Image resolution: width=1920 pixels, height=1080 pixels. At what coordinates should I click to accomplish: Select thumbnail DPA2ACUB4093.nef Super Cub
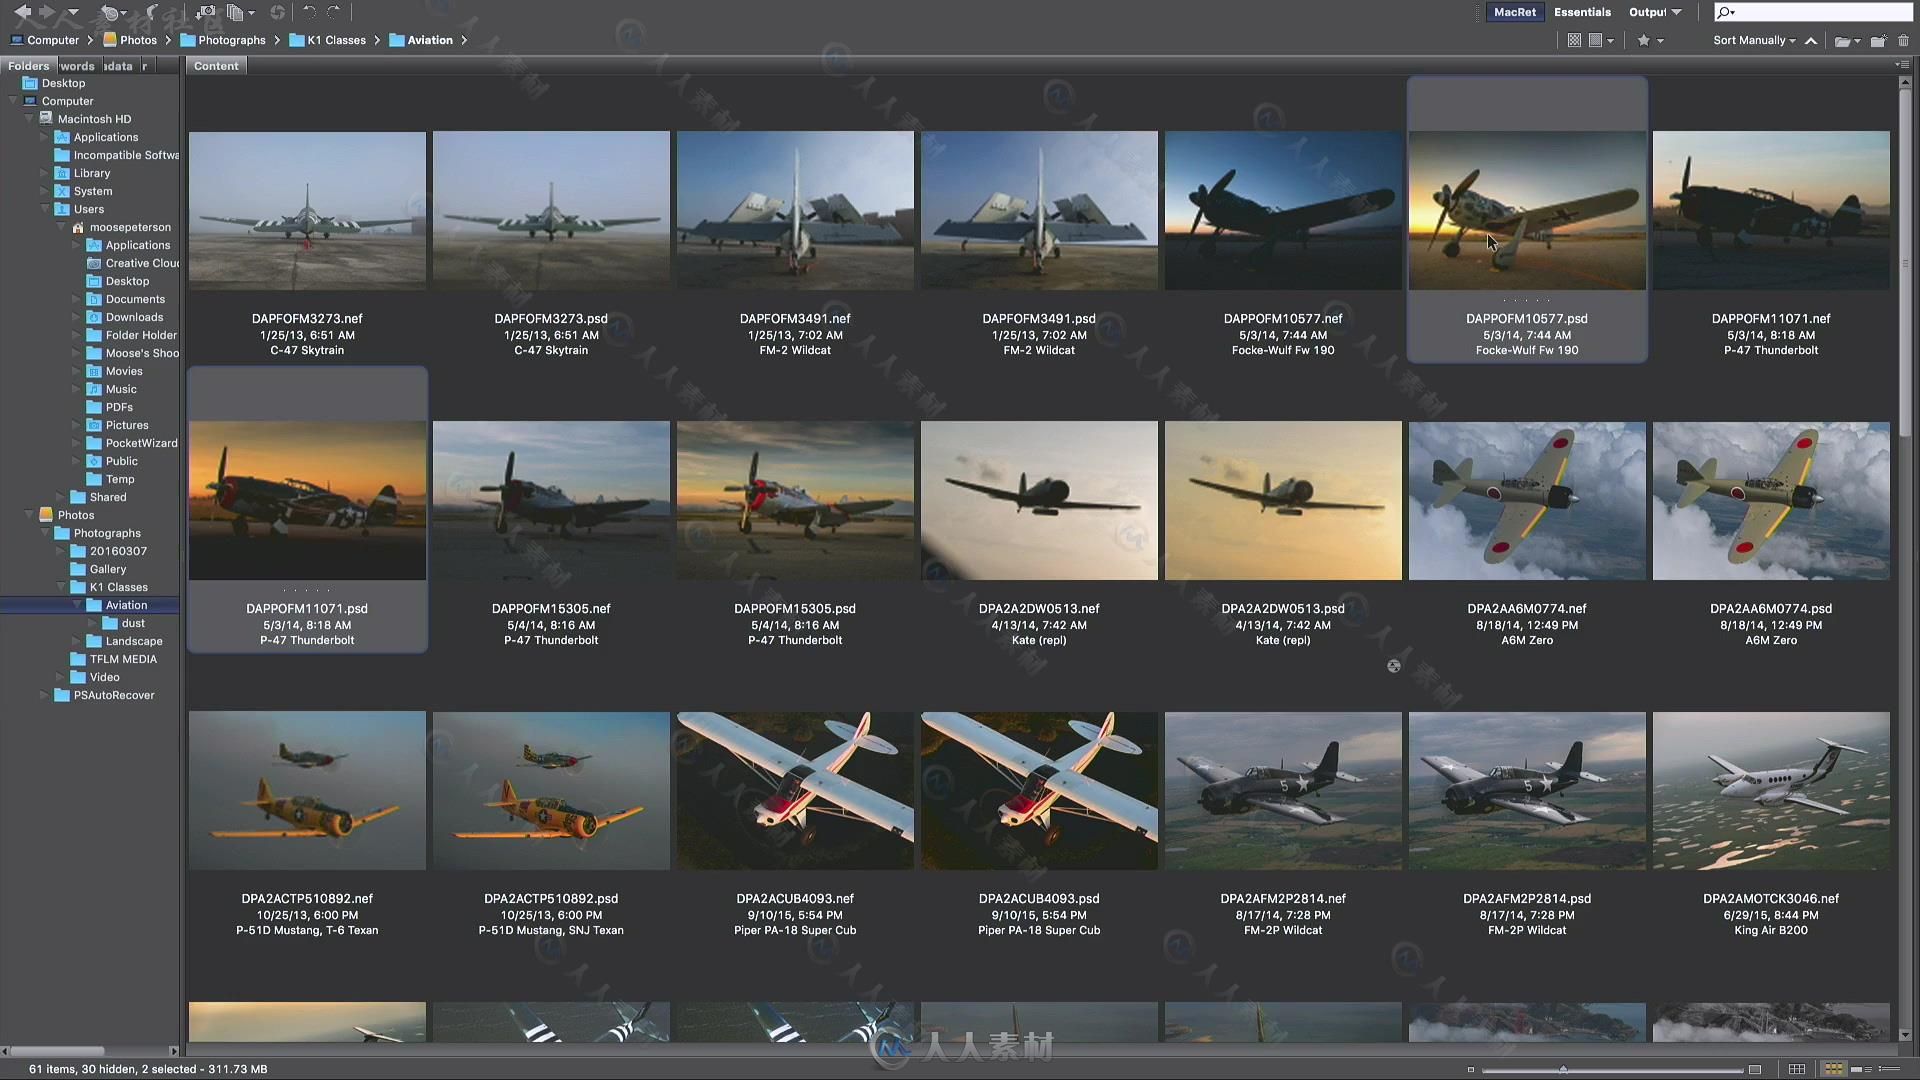coord(795,790)
